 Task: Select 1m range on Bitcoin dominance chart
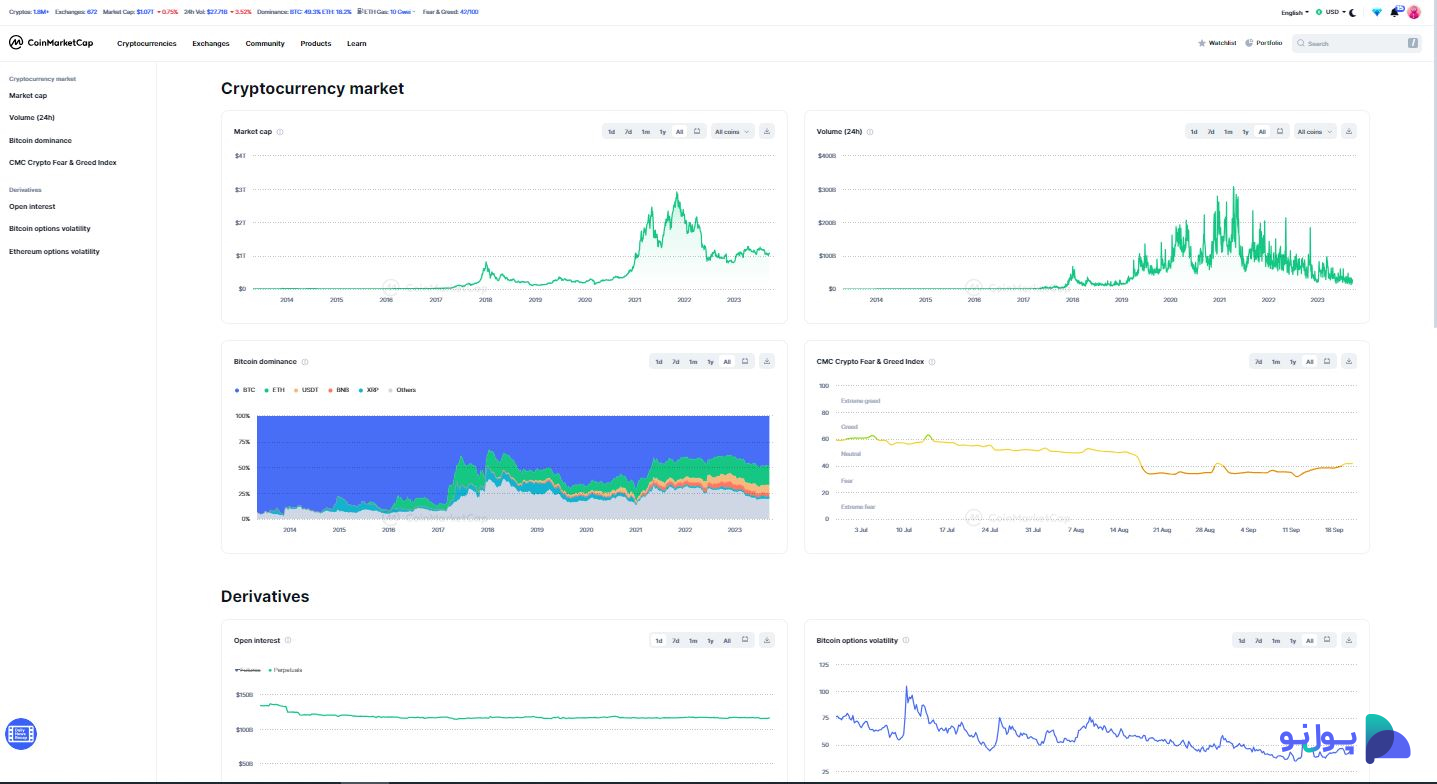(693, 361)
